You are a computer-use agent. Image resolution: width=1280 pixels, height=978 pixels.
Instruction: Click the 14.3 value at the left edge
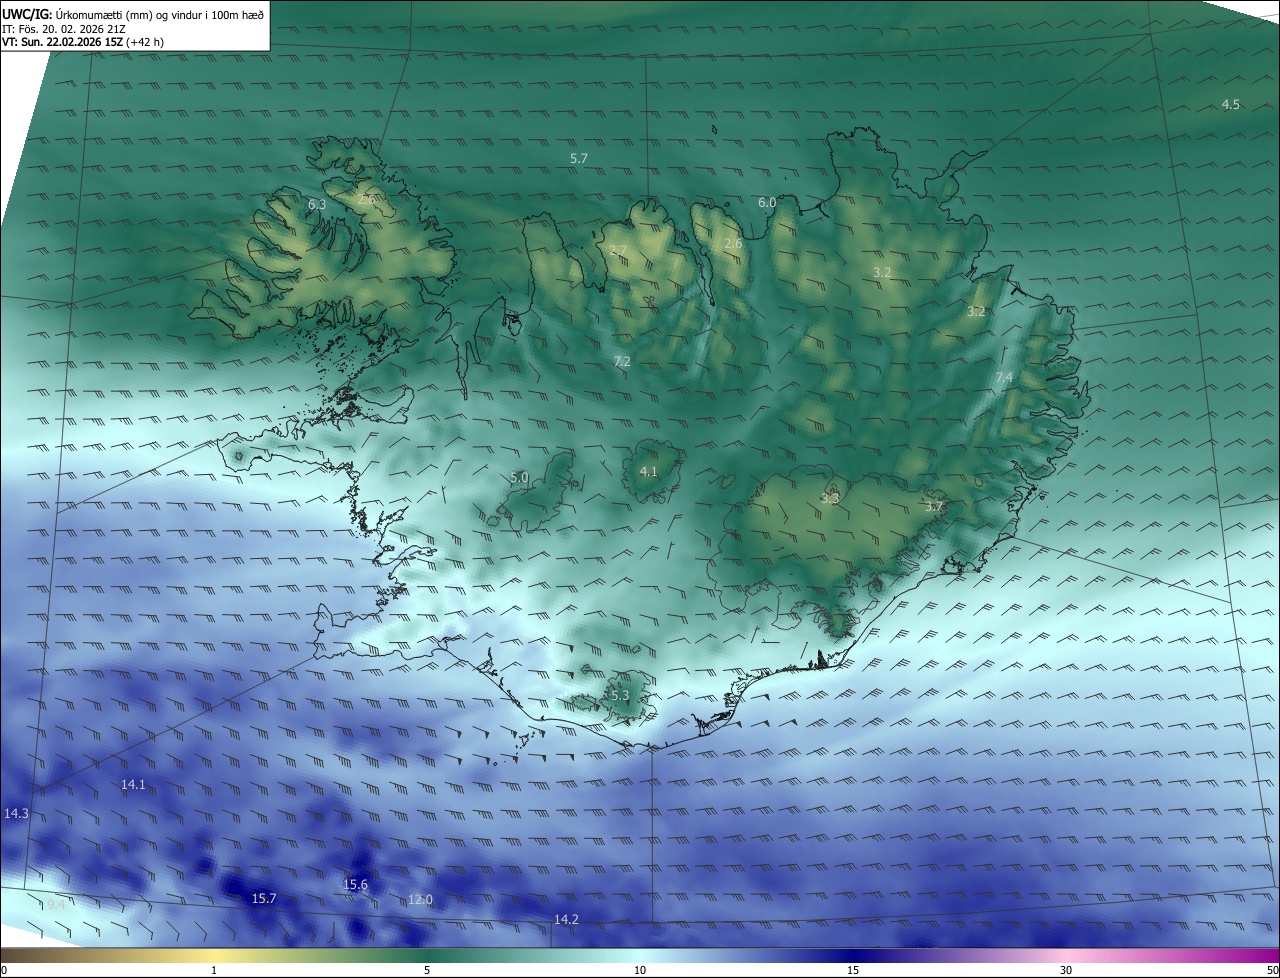(x=16, y=814)
